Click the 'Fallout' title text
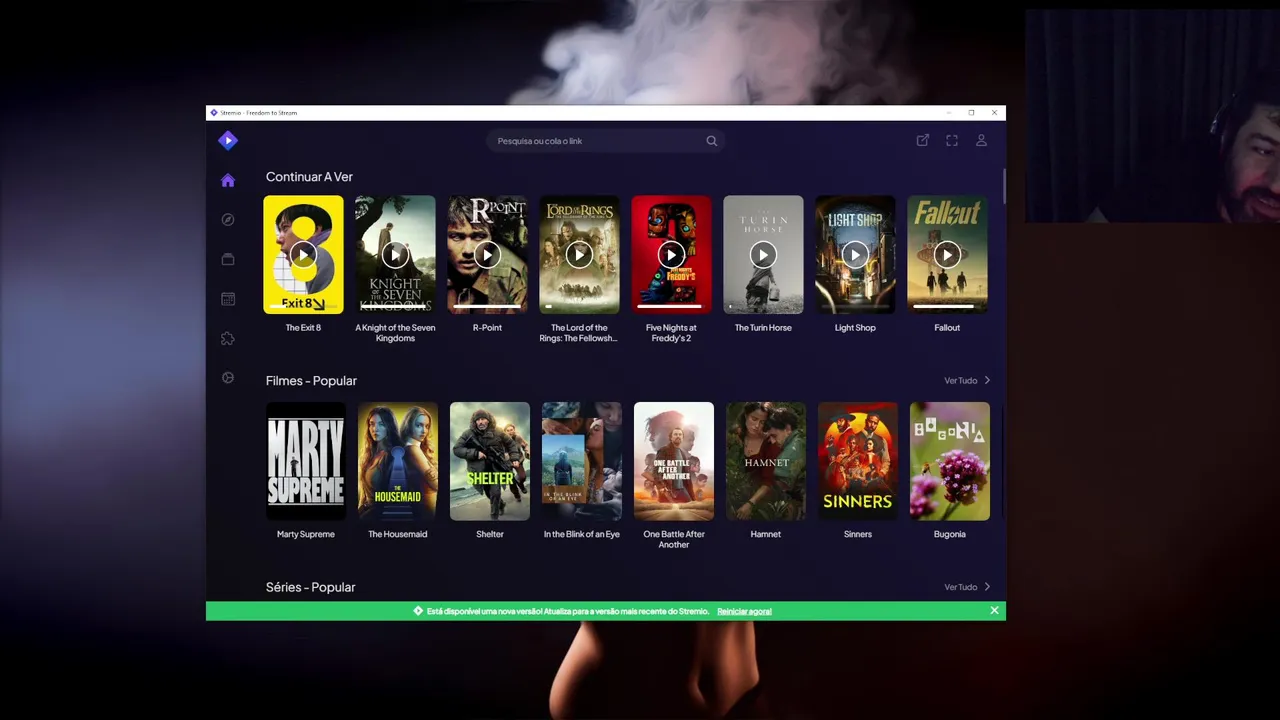Image resolution: width=1280 pixels, height=720 pixels. 947,328
